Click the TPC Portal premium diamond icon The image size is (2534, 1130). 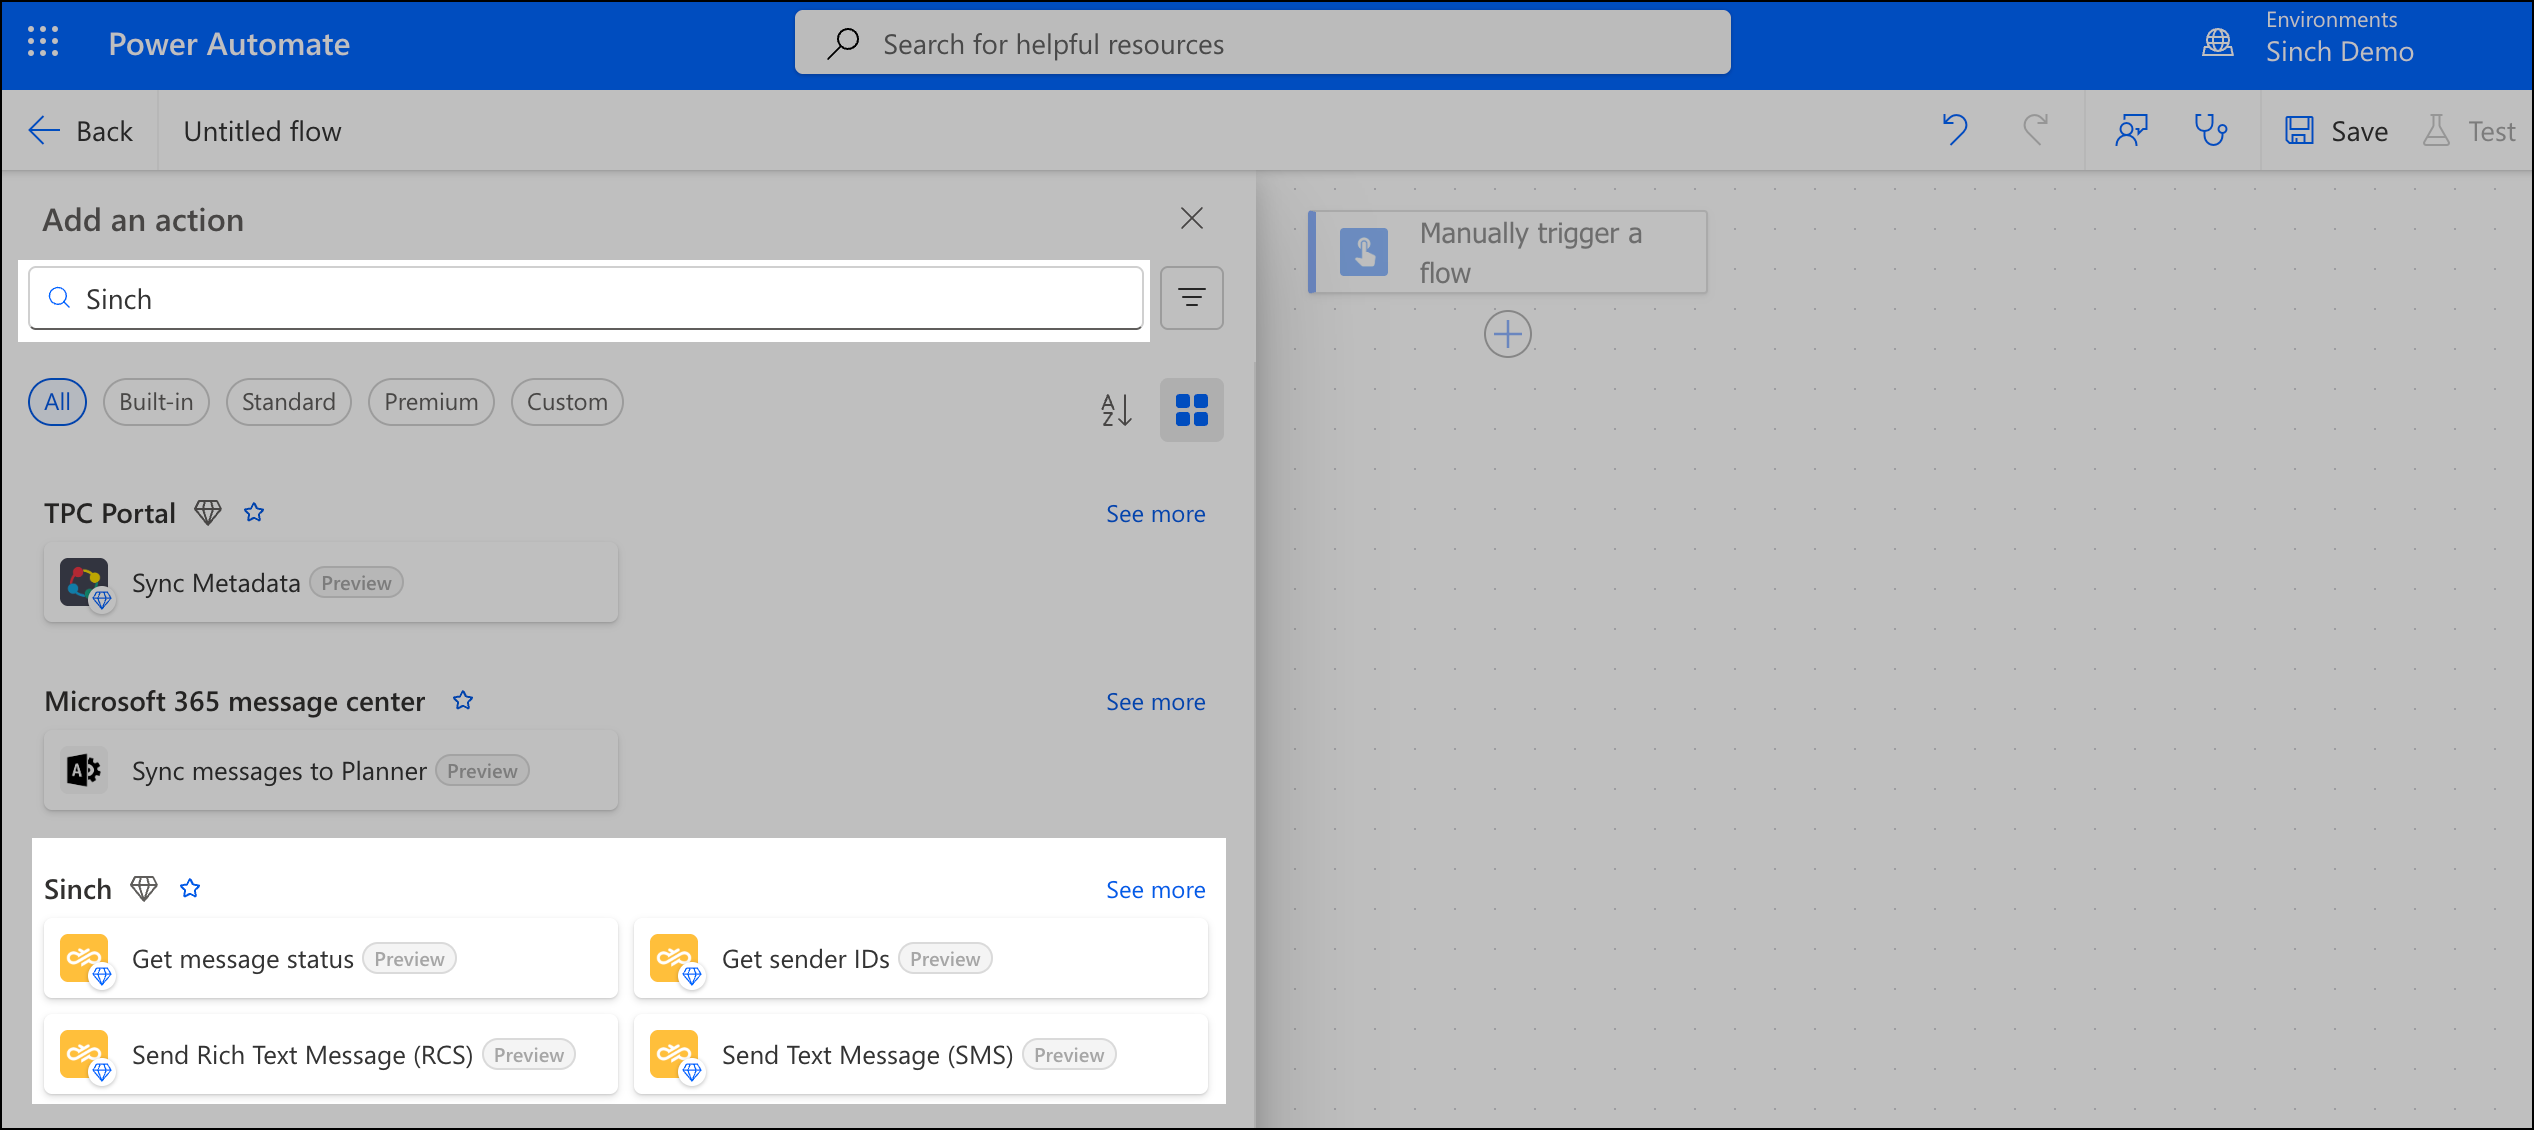(x=208, y=513)
